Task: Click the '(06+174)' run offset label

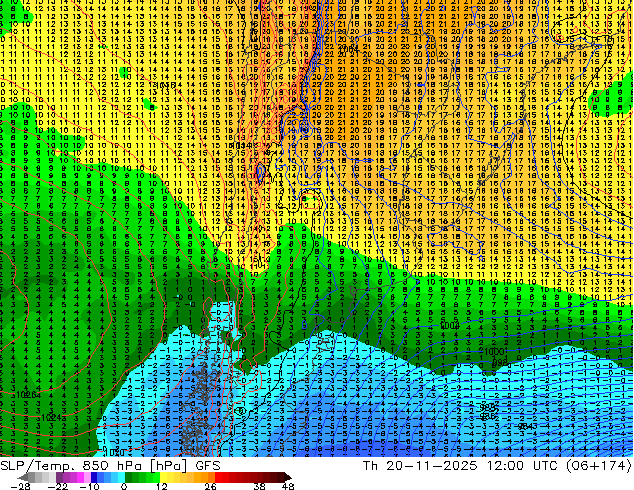Action: 598,466
